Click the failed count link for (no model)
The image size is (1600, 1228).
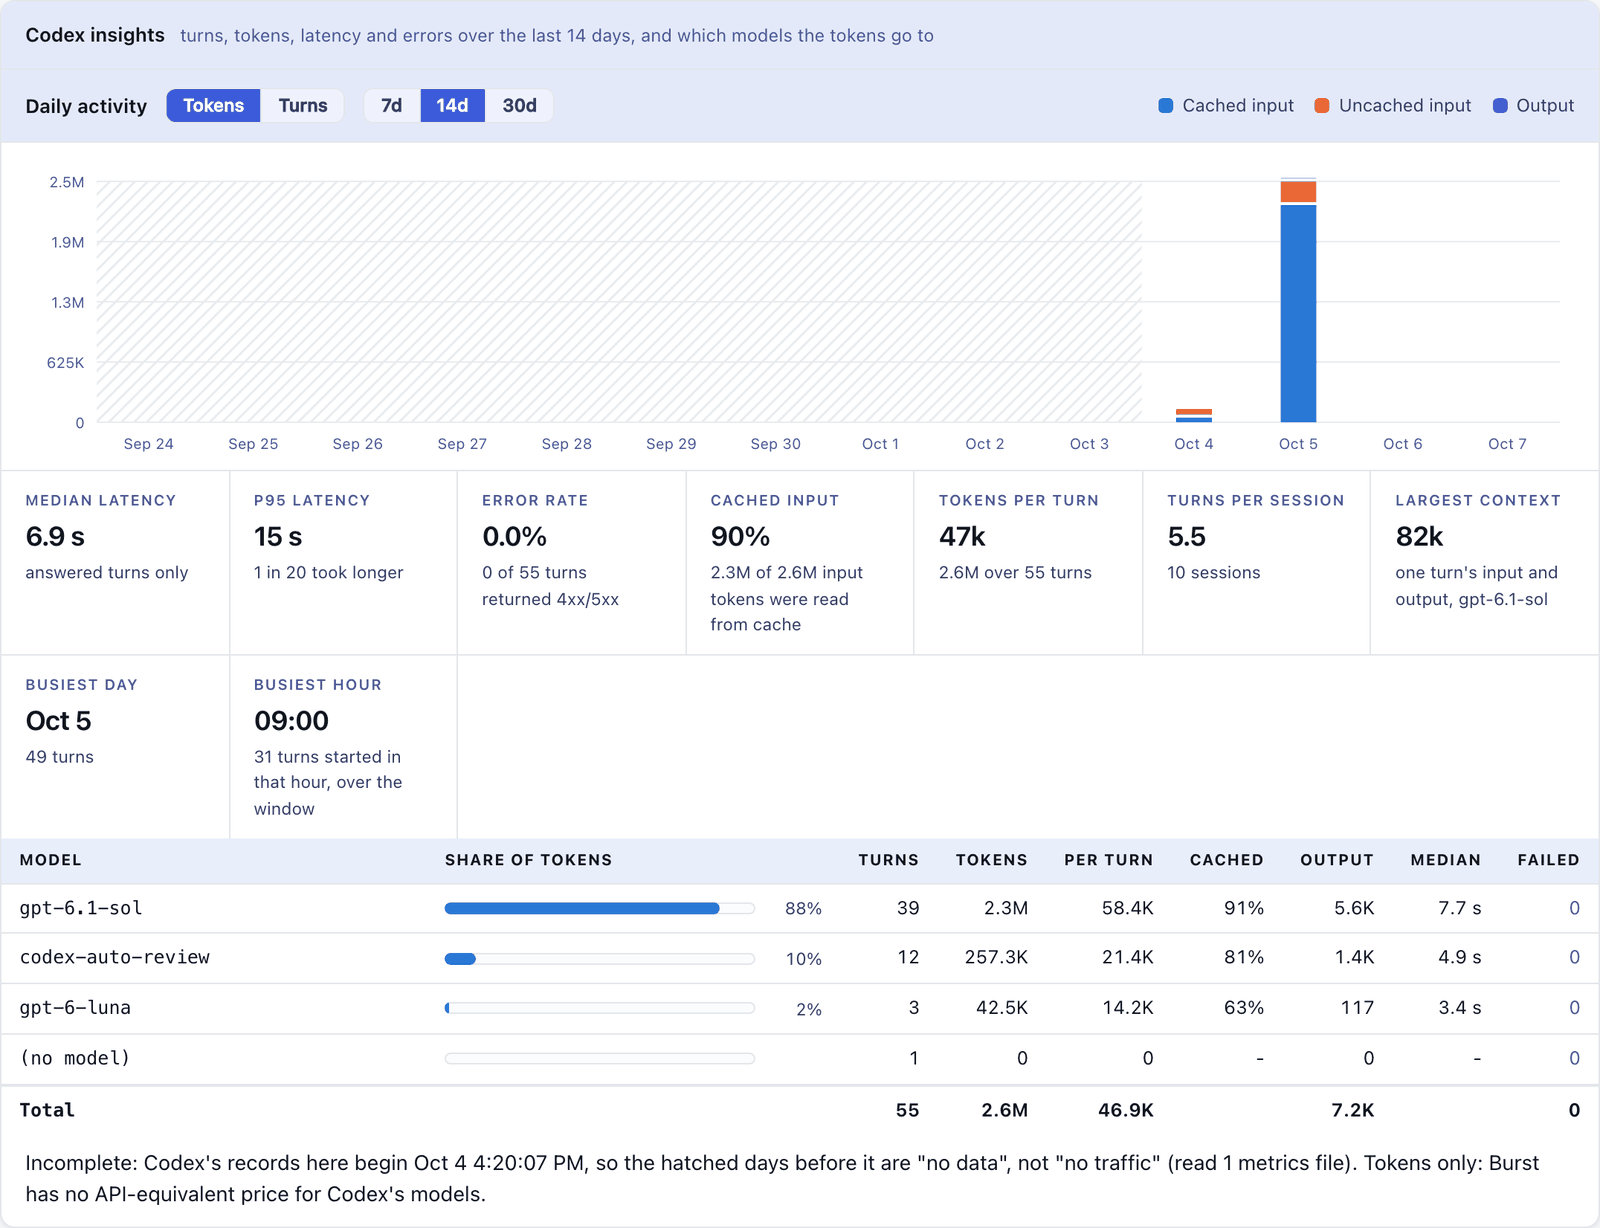[1574, 1058]
